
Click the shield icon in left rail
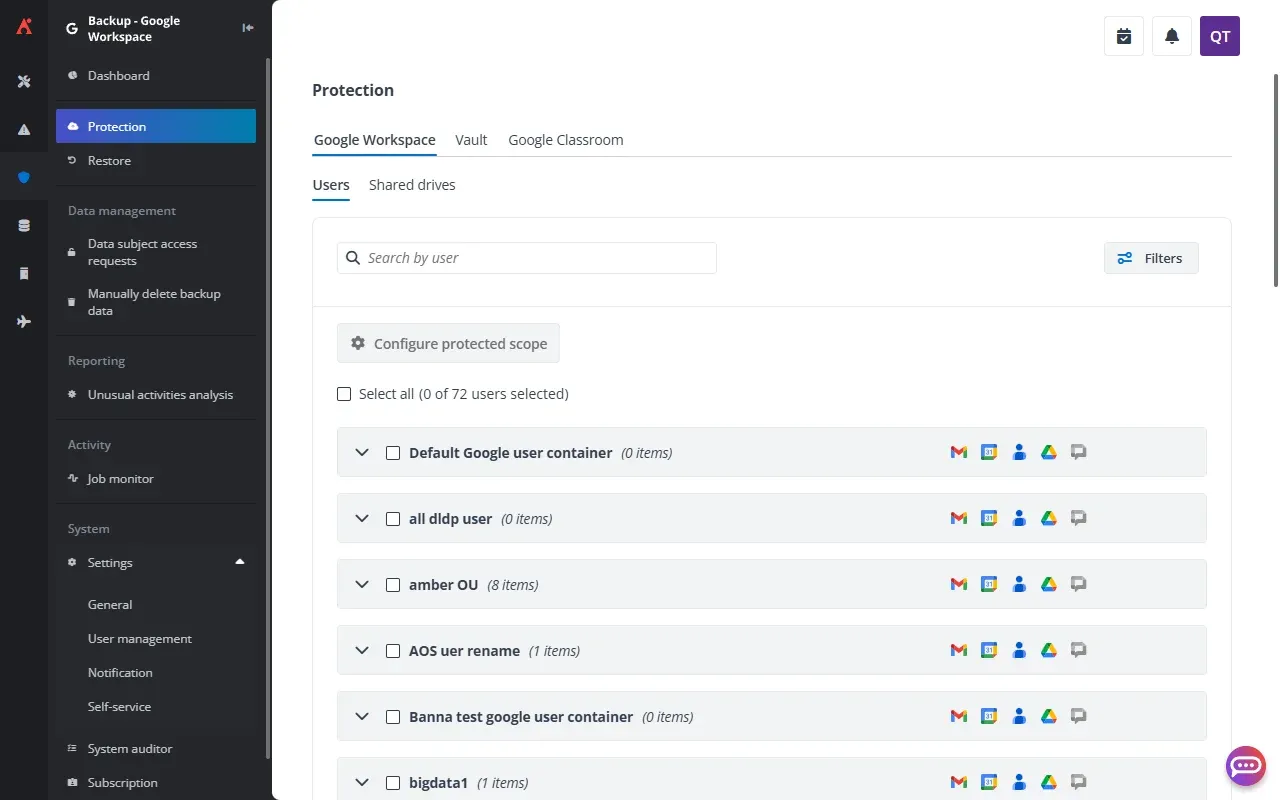(x=24, y=177)
